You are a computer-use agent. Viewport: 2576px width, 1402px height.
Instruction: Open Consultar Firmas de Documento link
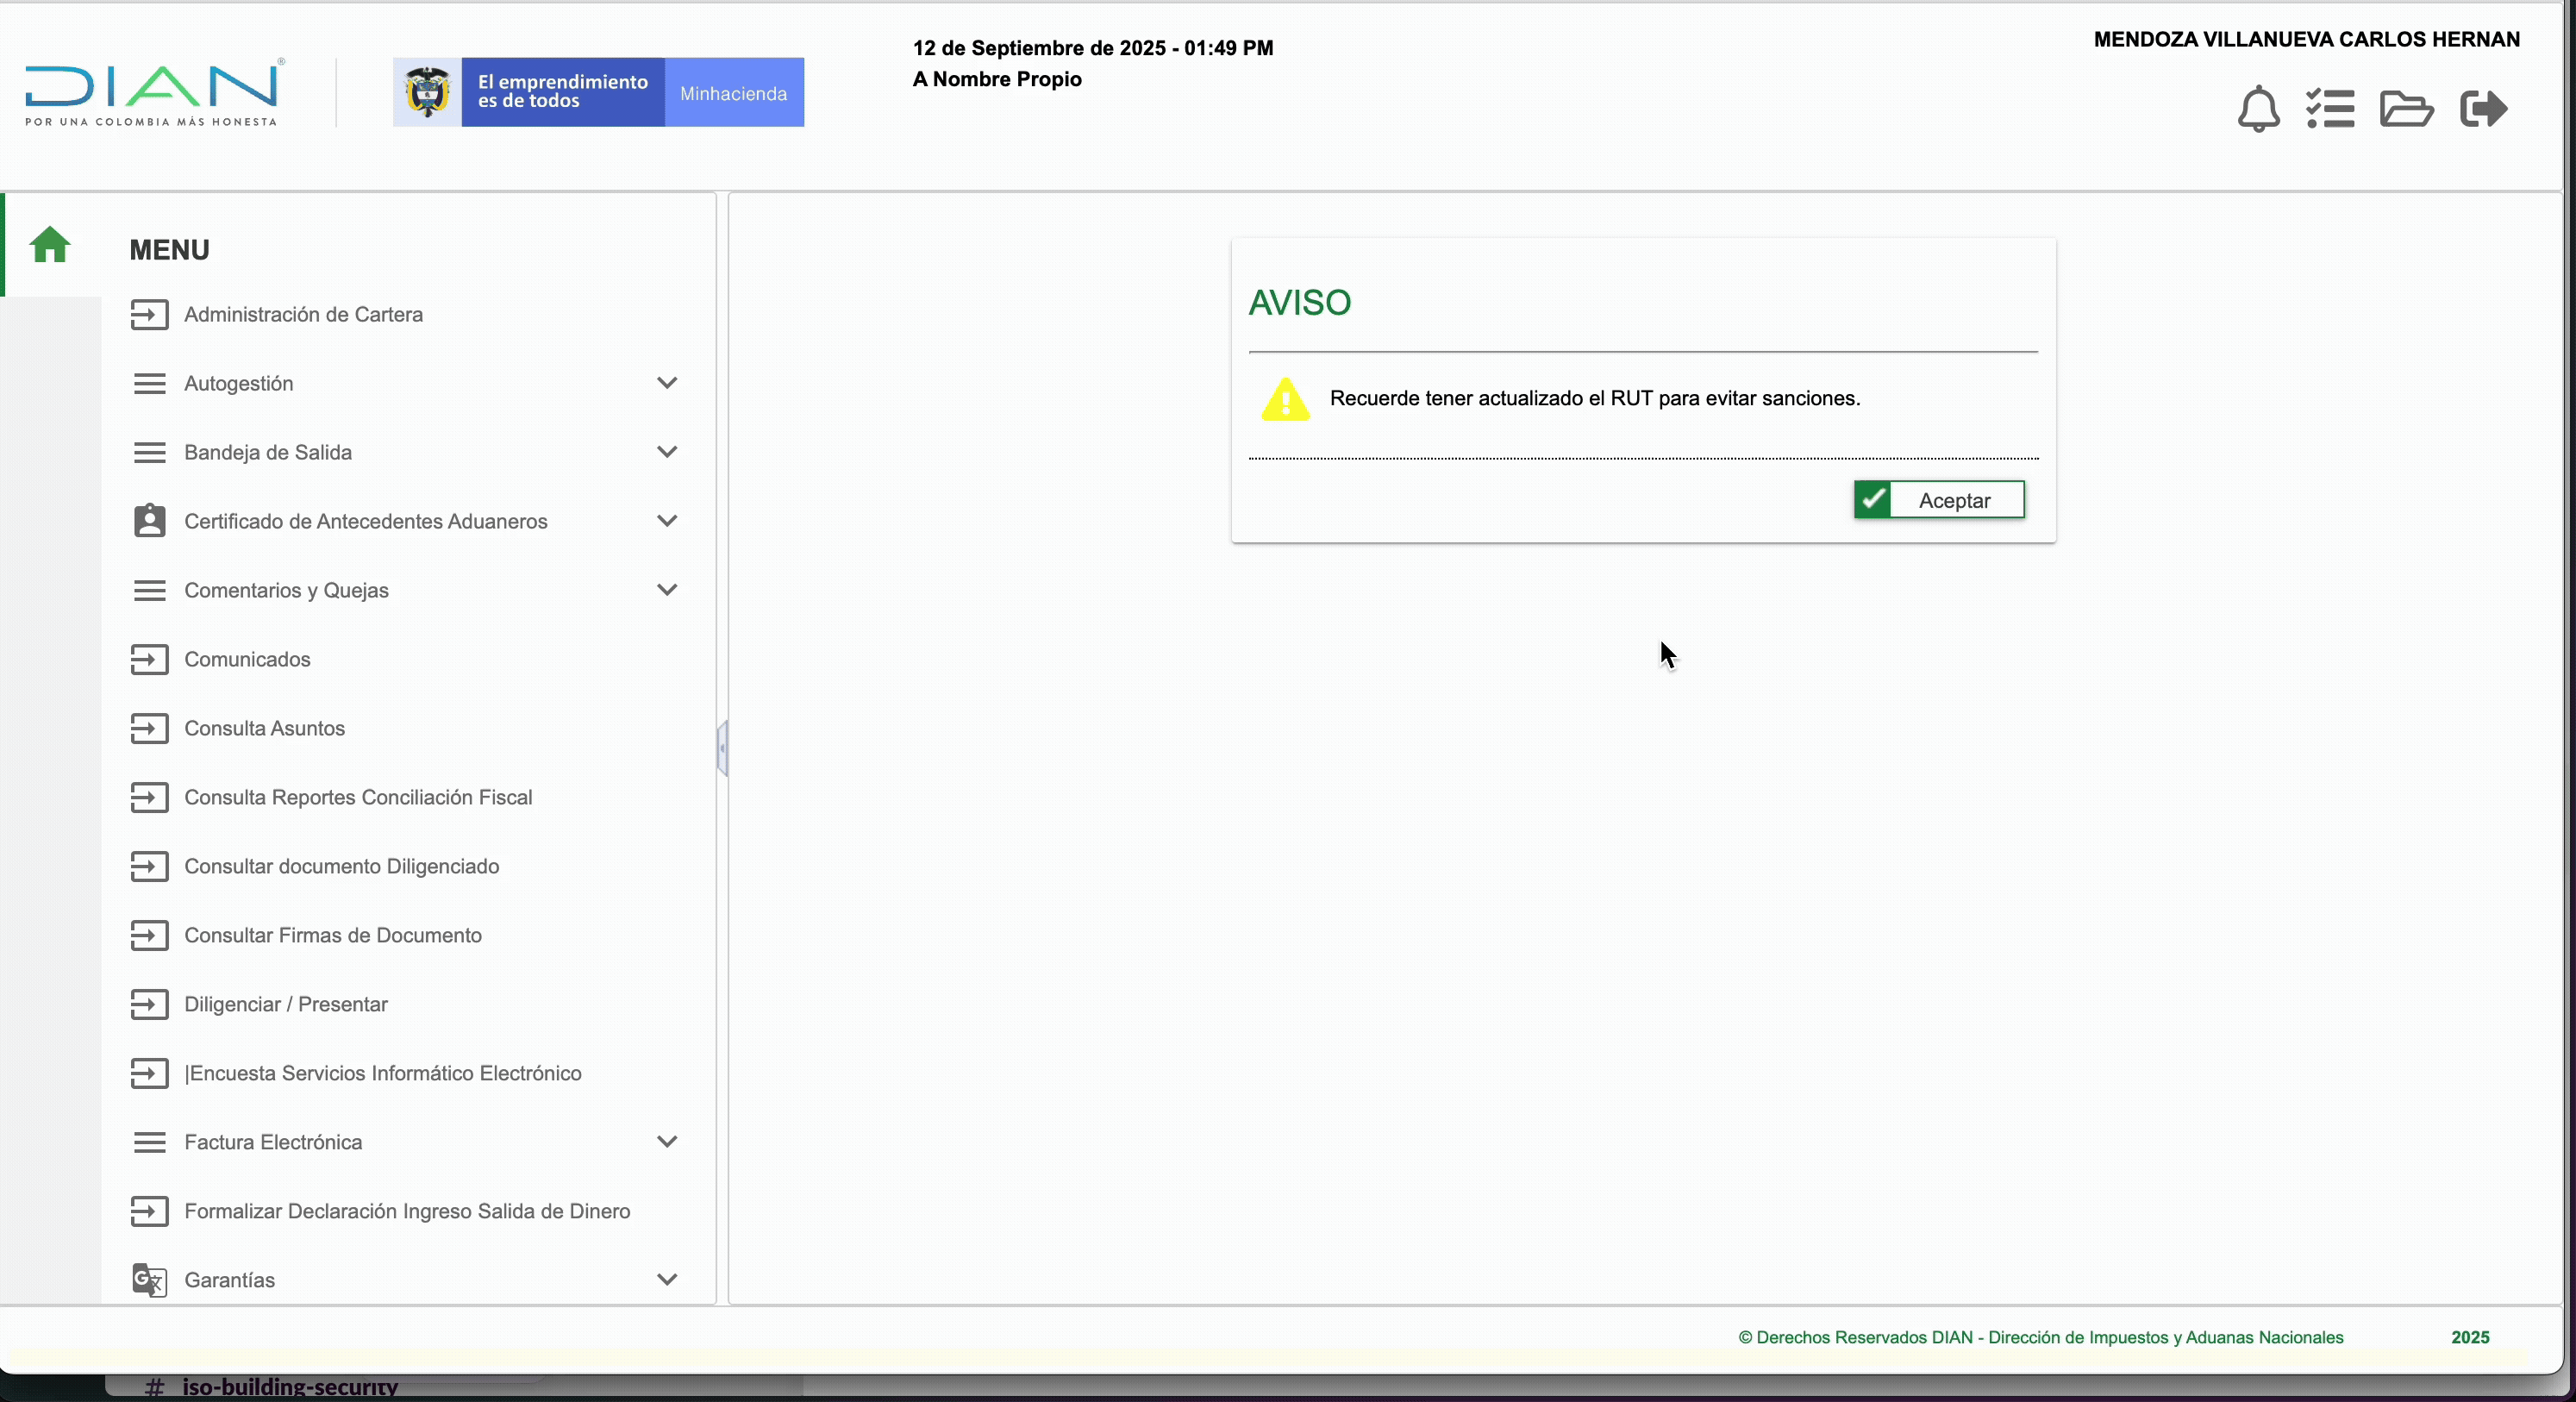[333, 936]
